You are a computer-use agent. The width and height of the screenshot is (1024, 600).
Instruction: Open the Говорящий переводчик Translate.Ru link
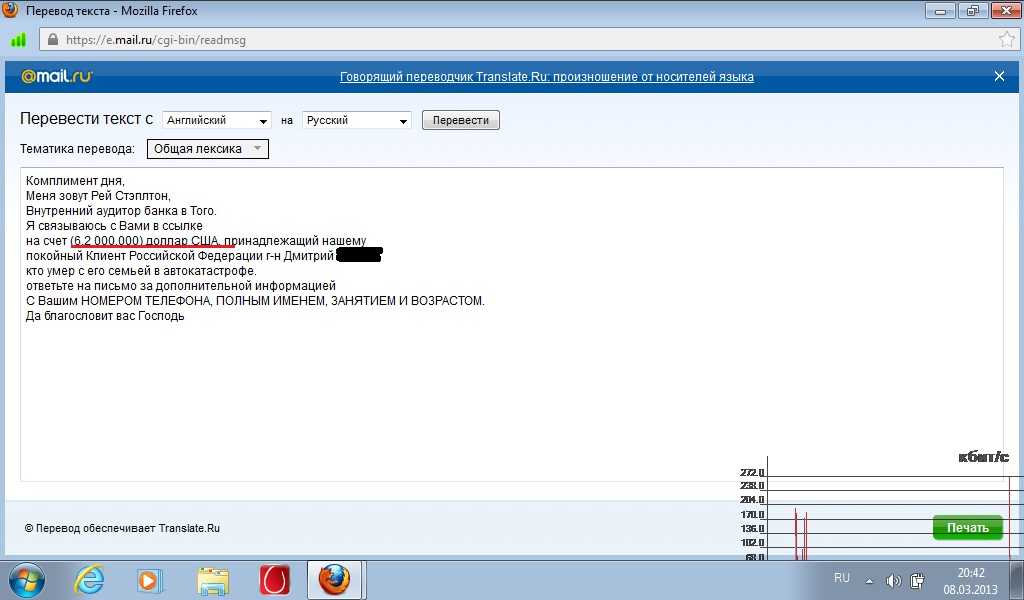pyautogui.click(x=546, y=77)
